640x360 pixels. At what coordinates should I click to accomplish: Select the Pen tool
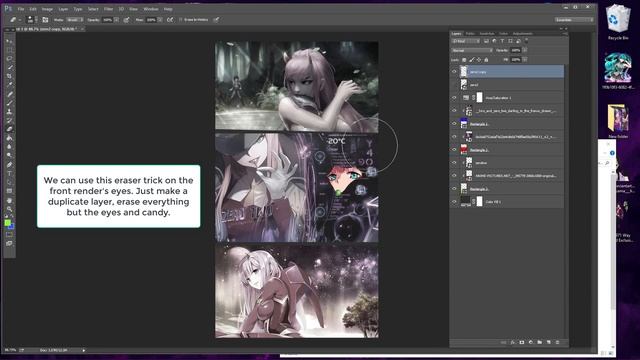(x=9, y=164)
